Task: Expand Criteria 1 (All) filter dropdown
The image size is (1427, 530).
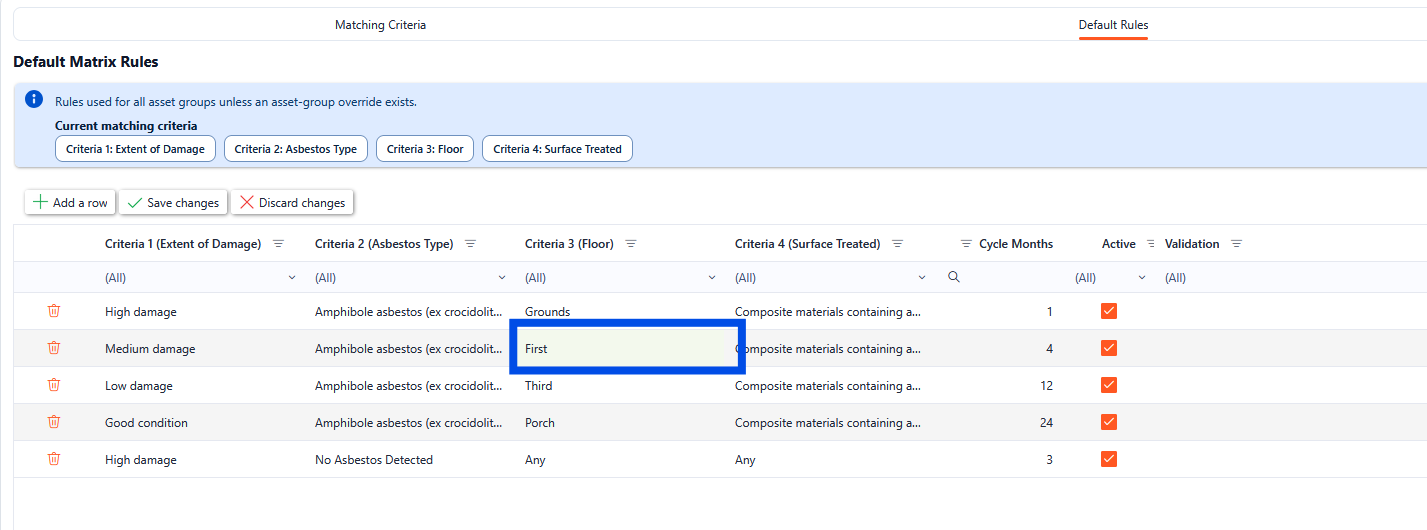Action: point(292,278)
